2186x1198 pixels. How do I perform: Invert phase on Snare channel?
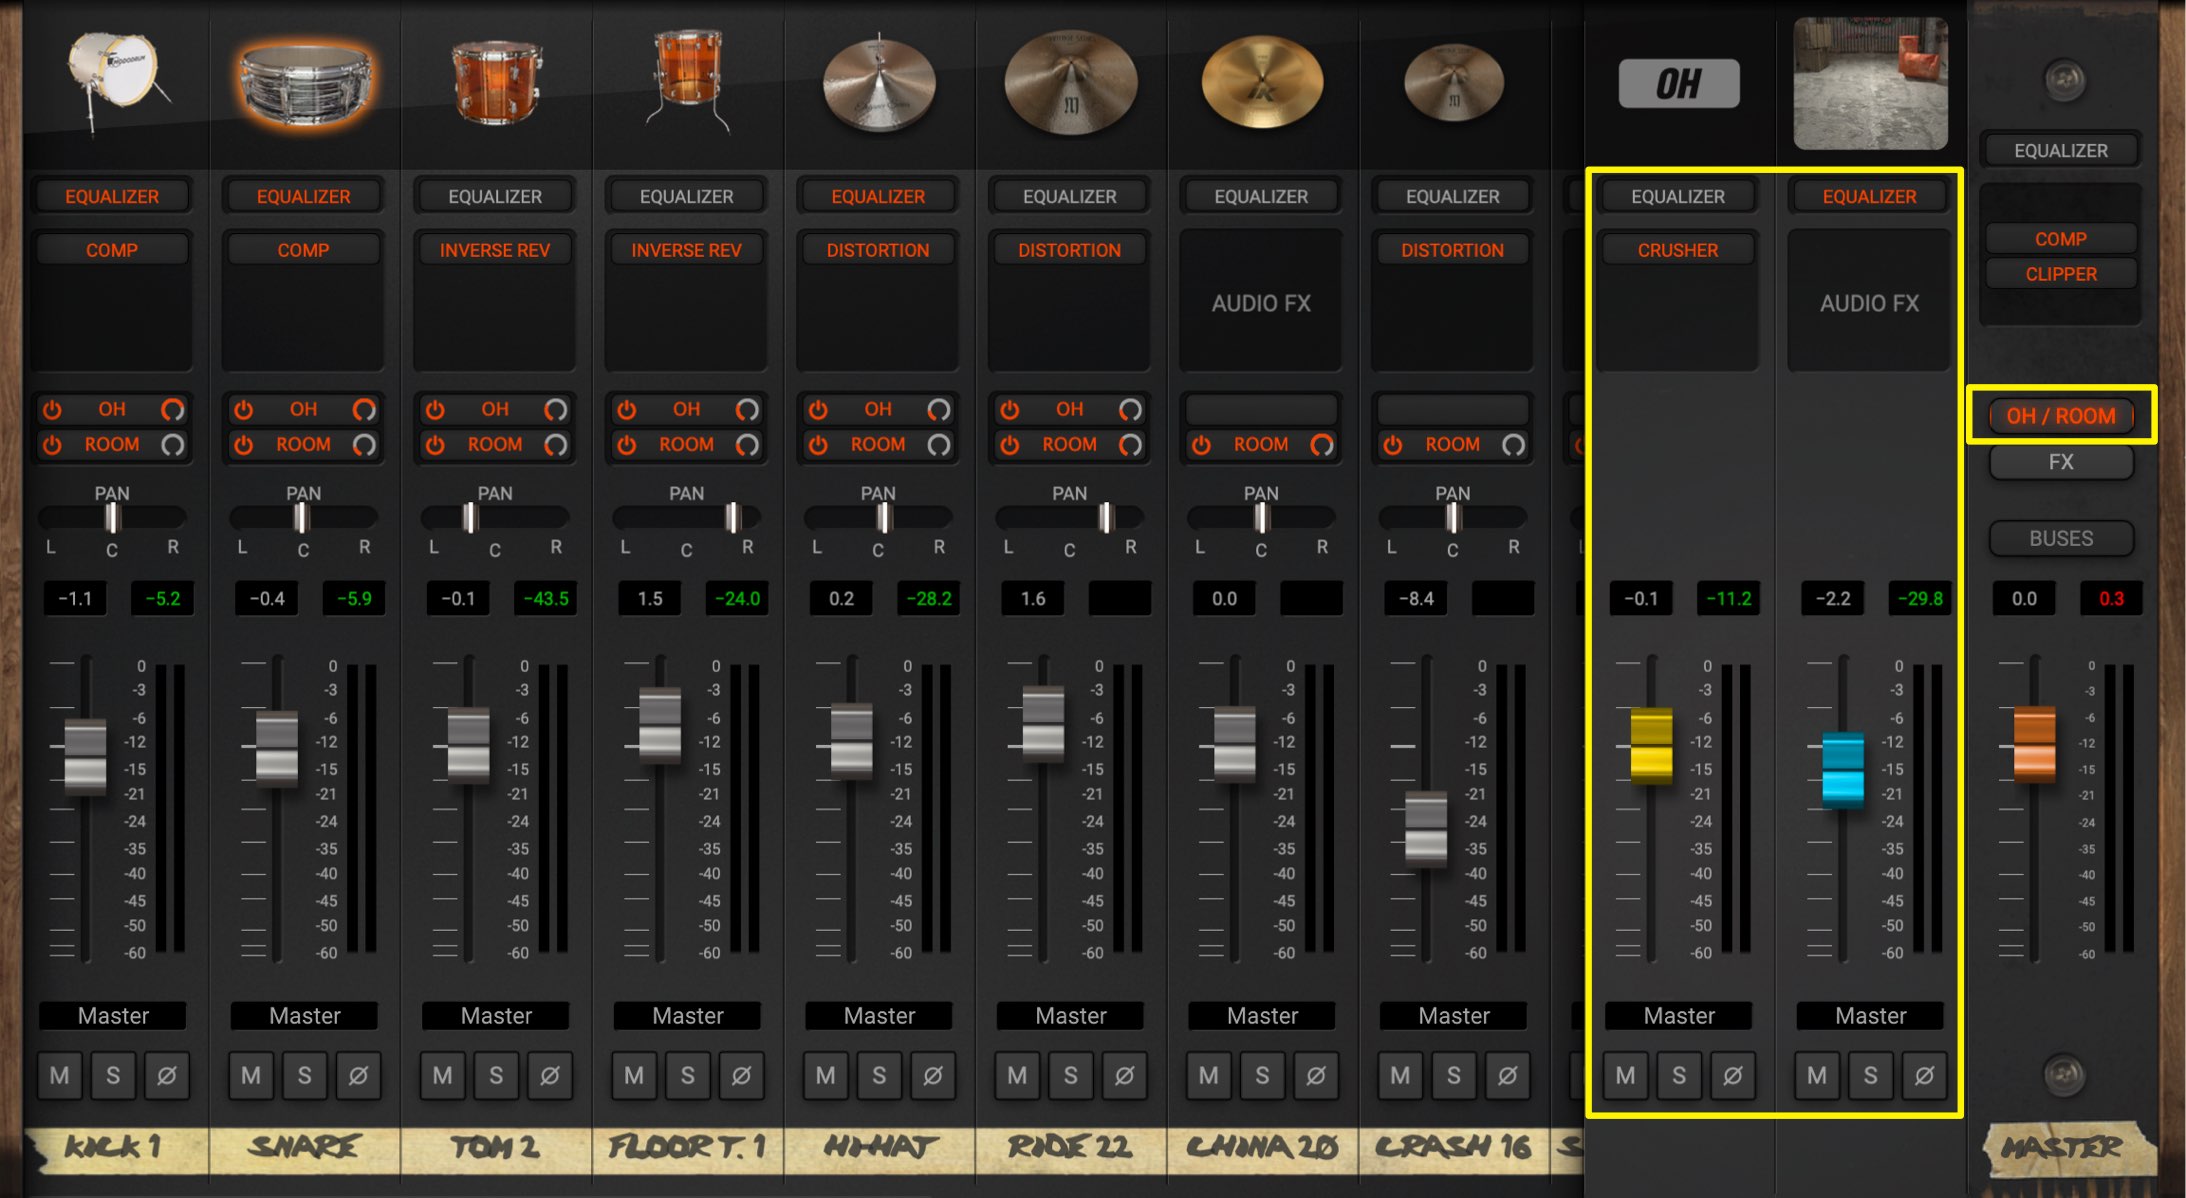pos(358,1075)
